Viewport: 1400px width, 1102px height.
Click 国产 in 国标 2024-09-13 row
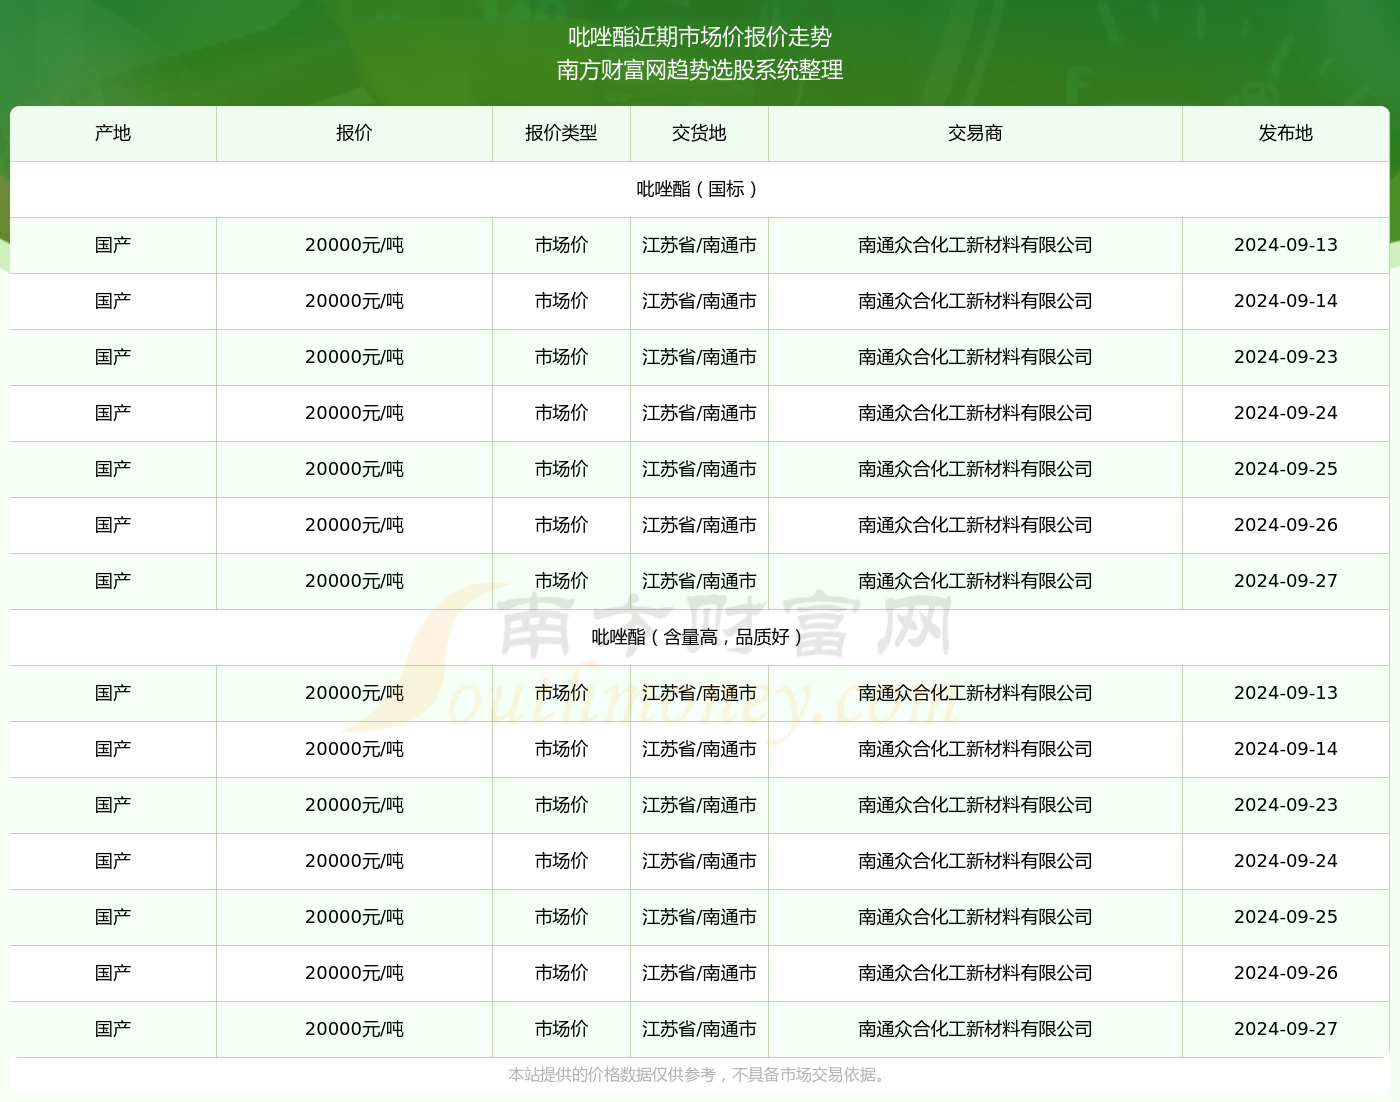113,245
